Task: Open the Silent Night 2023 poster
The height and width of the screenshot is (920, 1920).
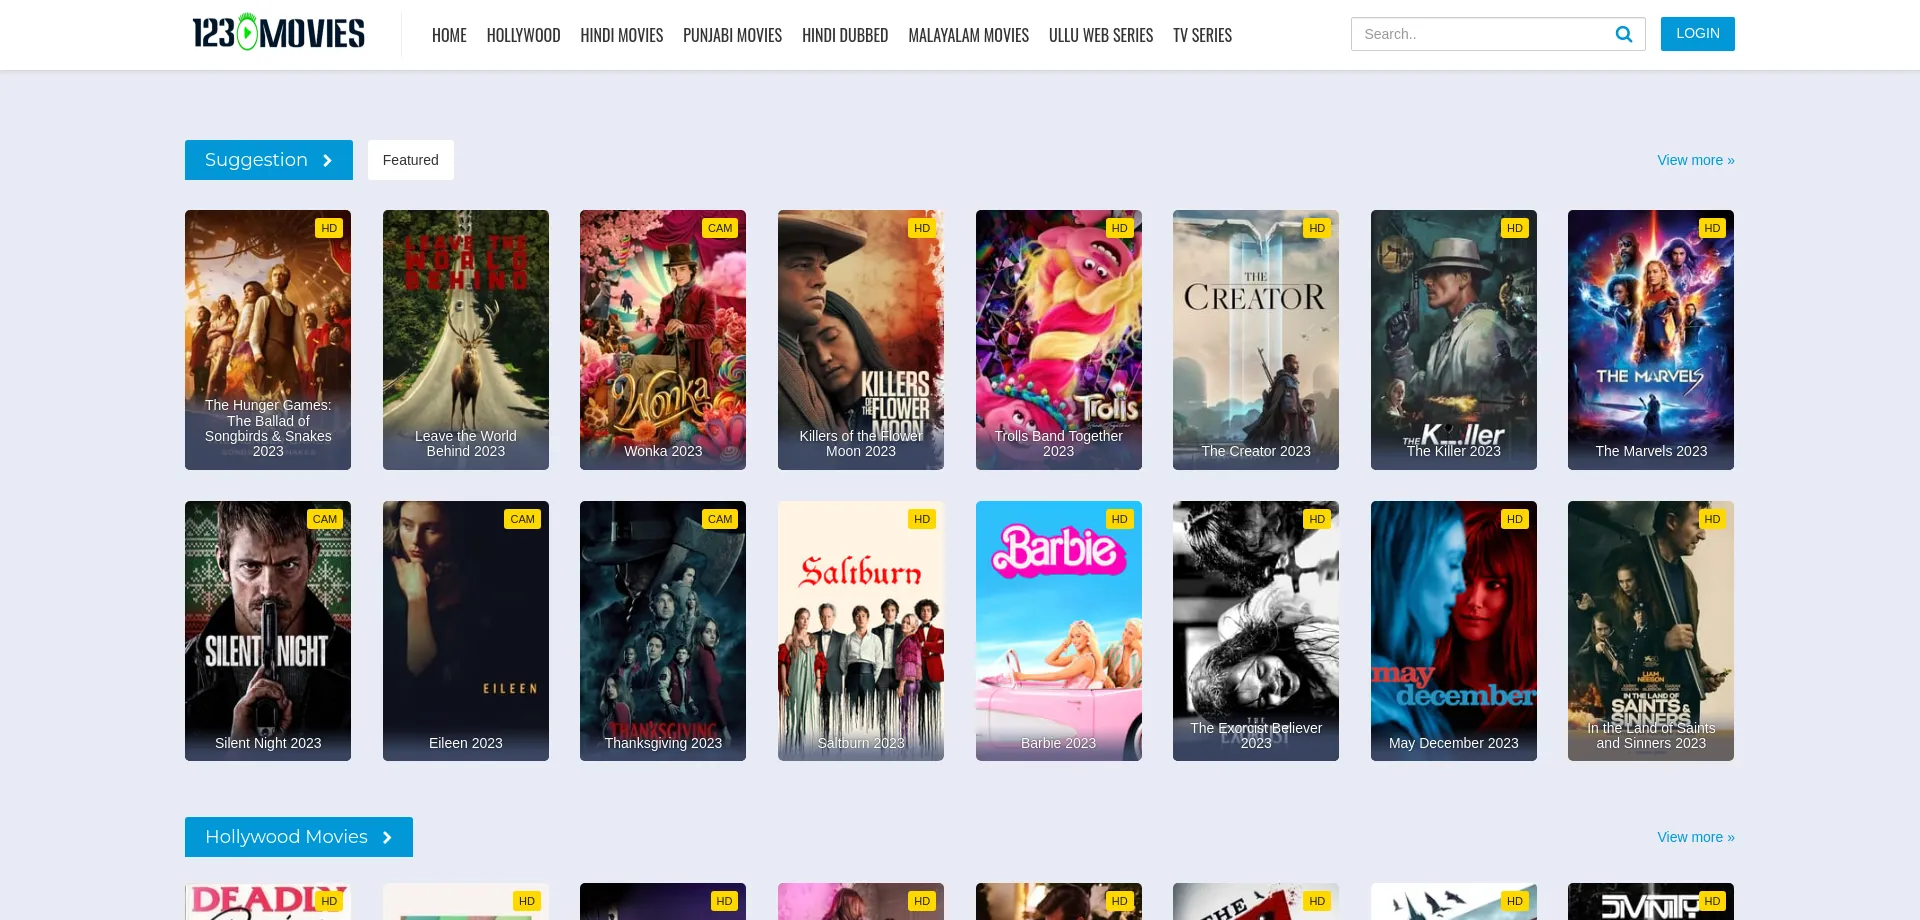Action: tap(268, 631)
